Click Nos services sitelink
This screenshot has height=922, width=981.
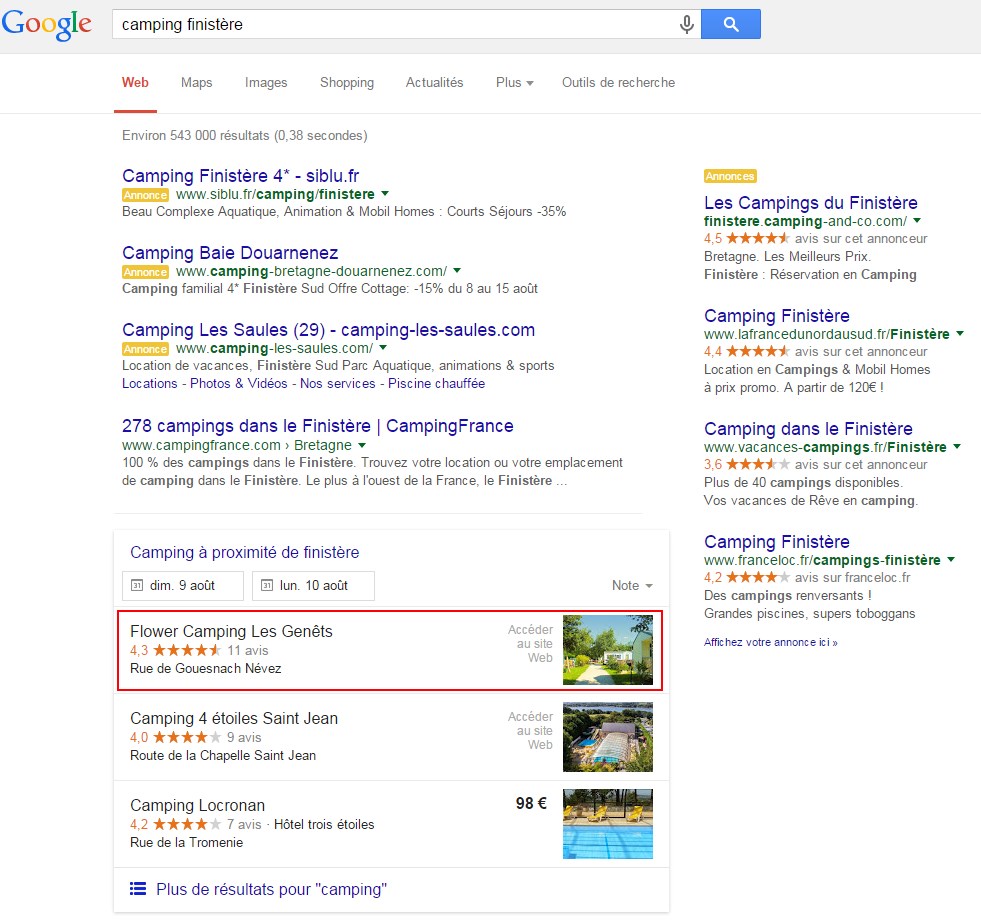[x=338, y=383]
